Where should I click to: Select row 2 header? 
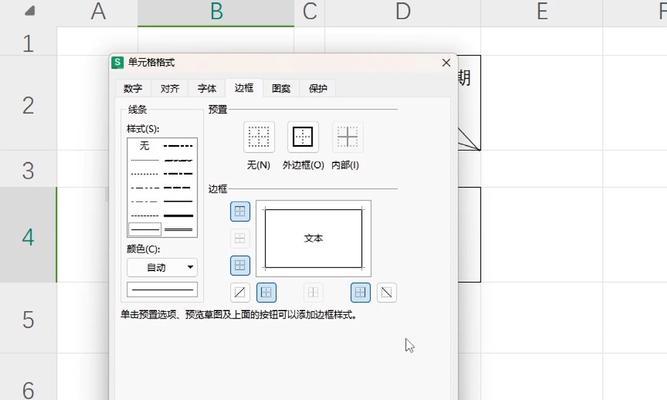(x=28, y=103)
